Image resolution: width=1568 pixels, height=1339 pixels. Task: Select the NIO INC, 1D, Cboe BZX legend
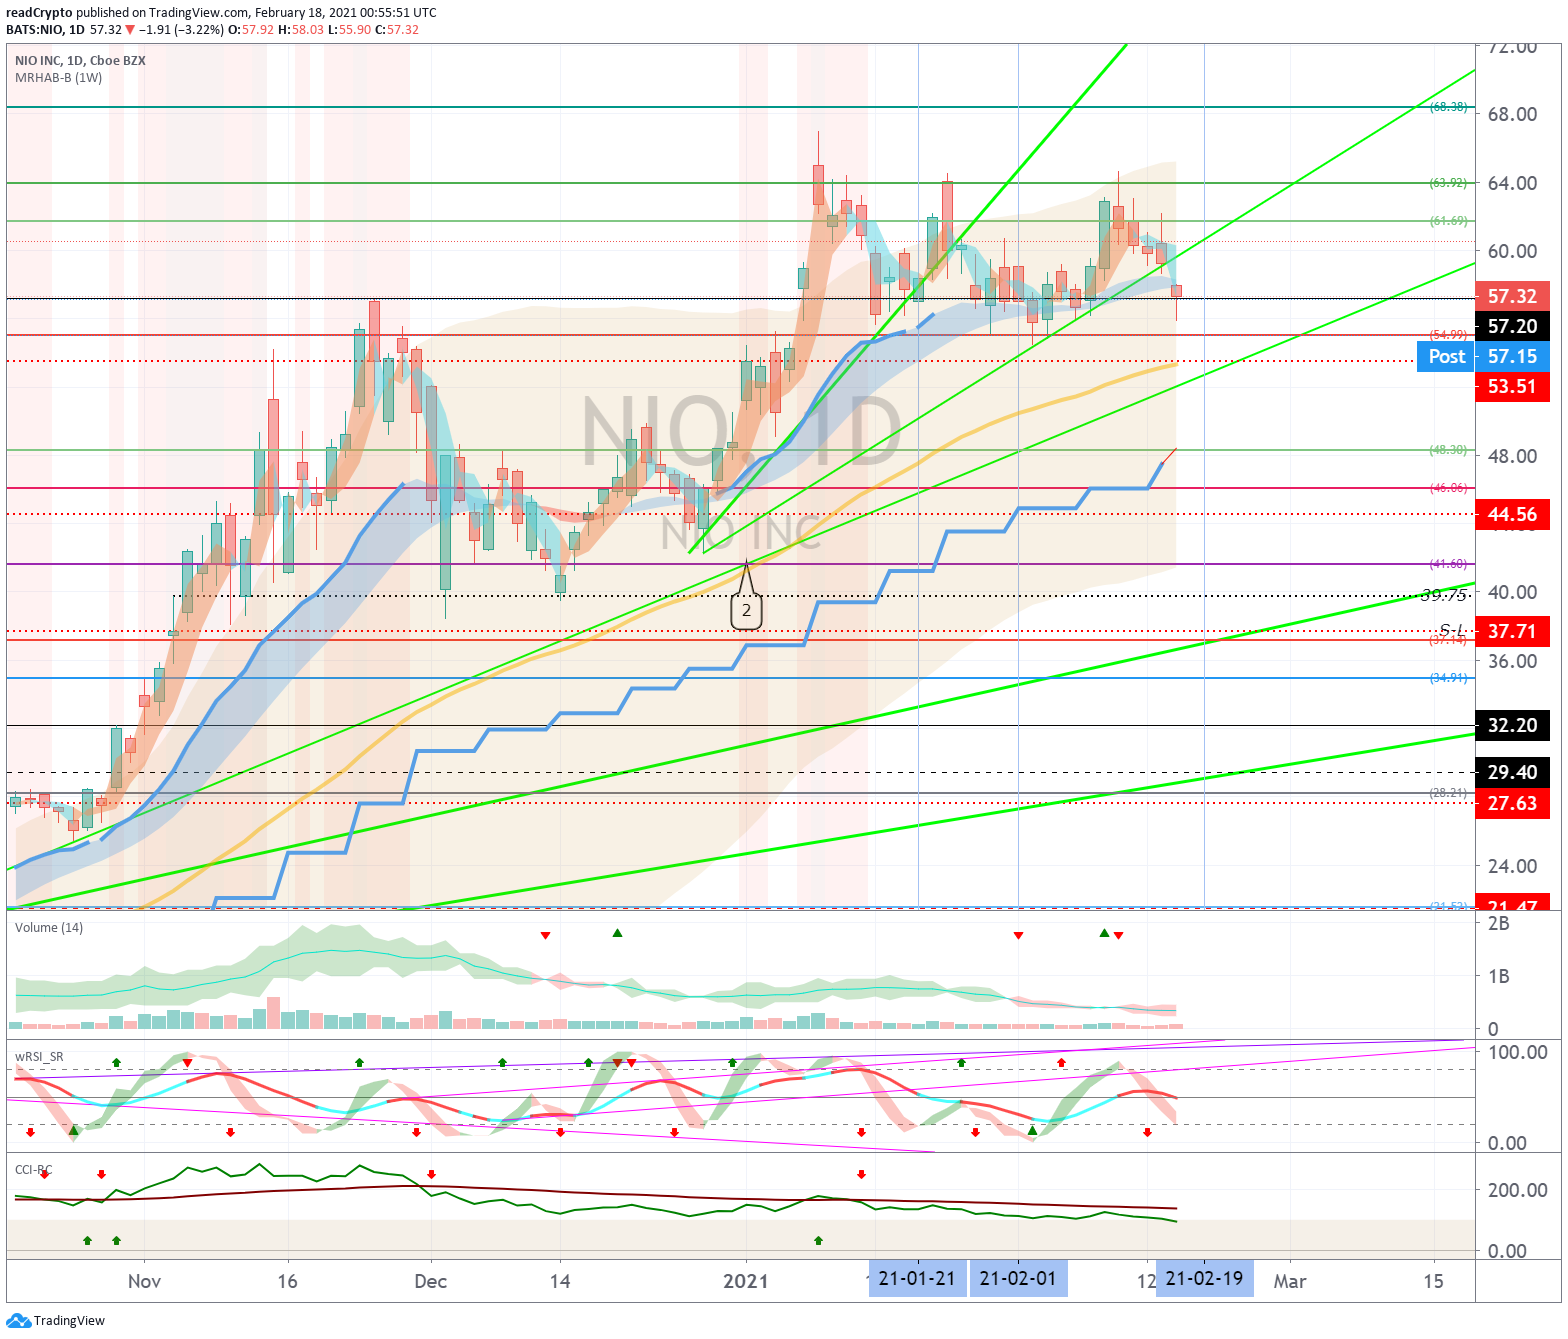pos(80,61)
